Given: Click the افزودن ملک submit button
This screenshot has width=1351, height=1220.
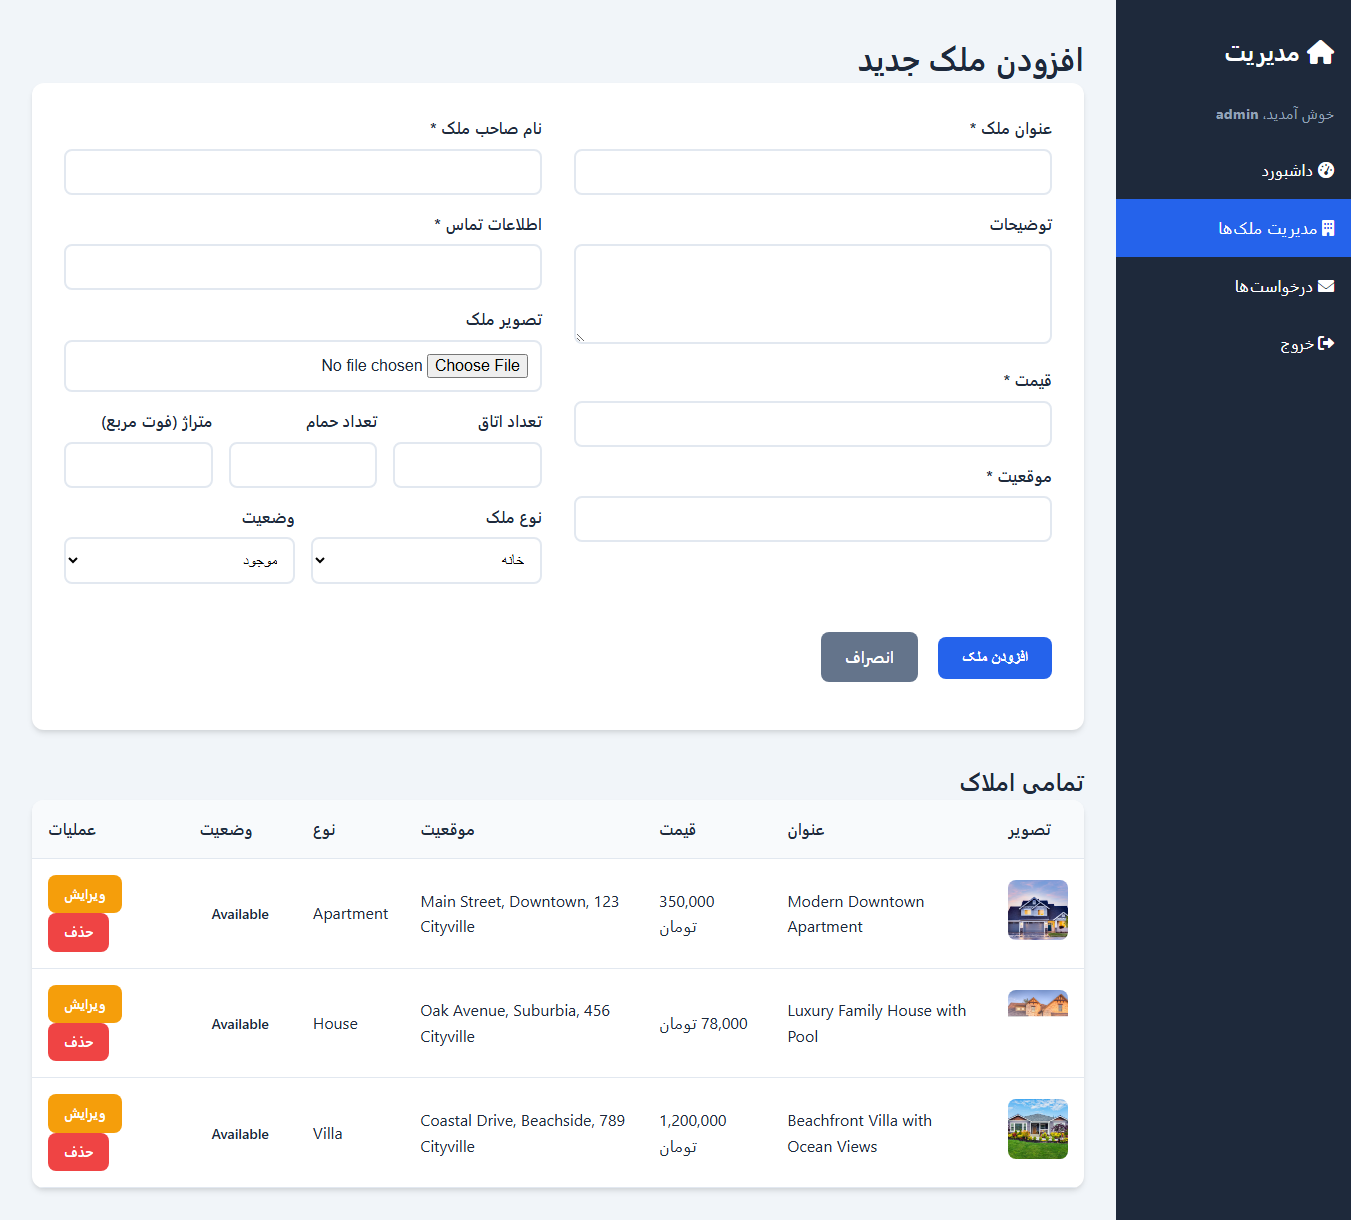Looking at the screenshot, I should point(994,657).
